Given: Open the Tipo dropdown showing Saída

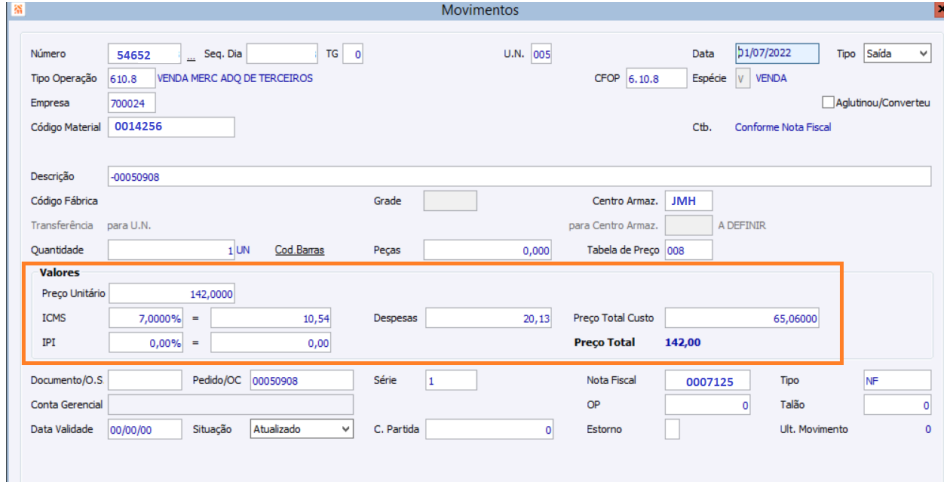Looking at the screenshot, I should 897,54.
